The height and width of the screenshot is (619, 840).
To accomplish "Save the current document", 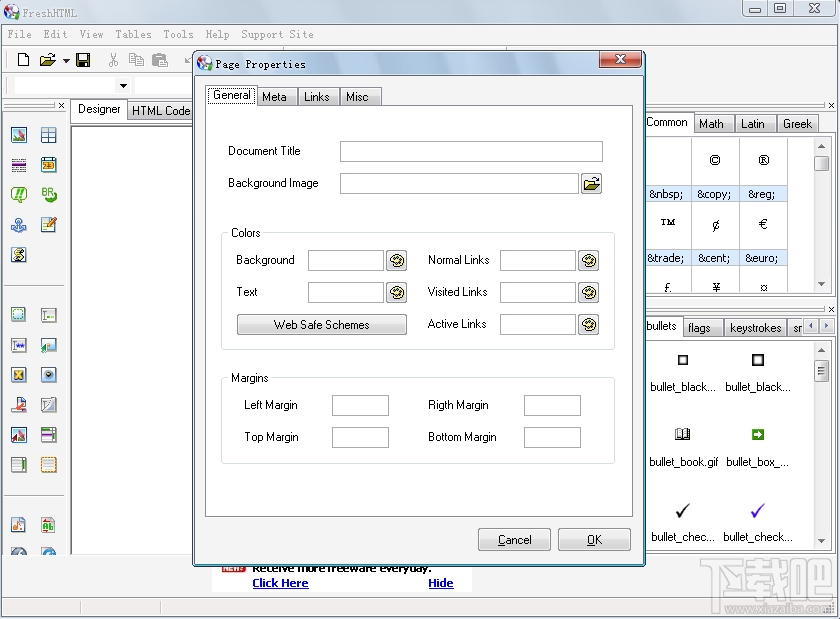I will 84,59.
